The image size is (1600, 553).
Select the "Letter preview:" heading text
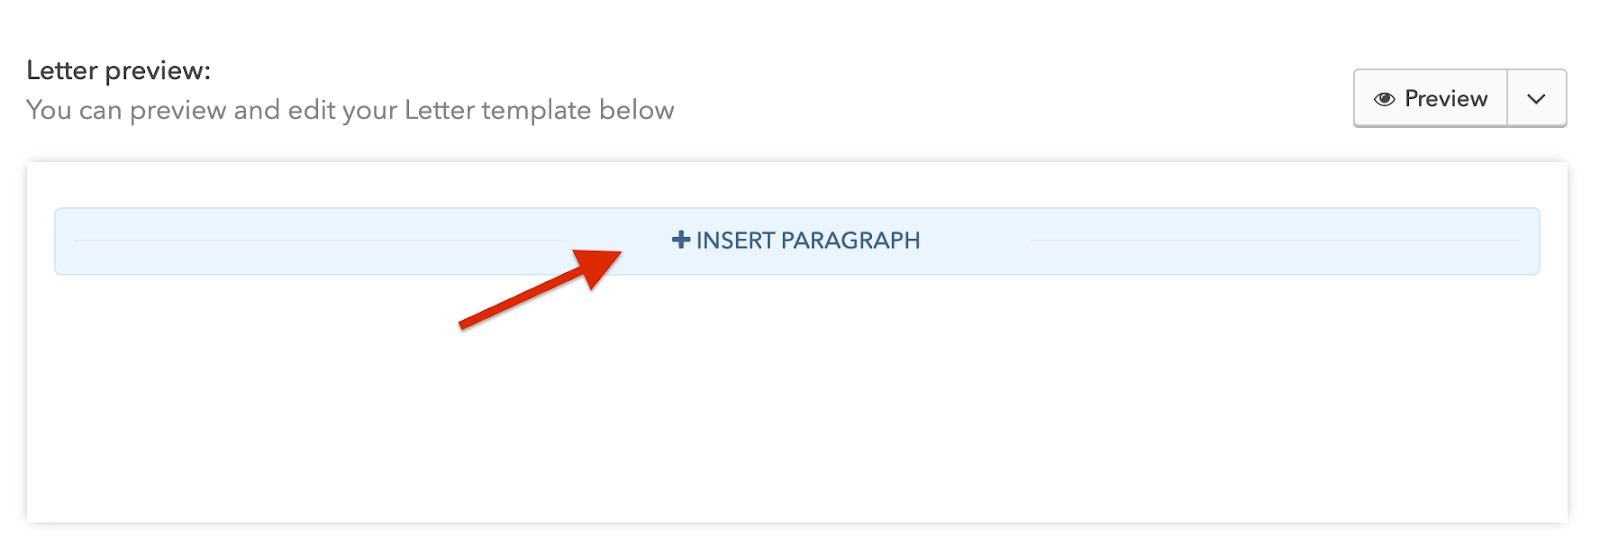[118, 71]
